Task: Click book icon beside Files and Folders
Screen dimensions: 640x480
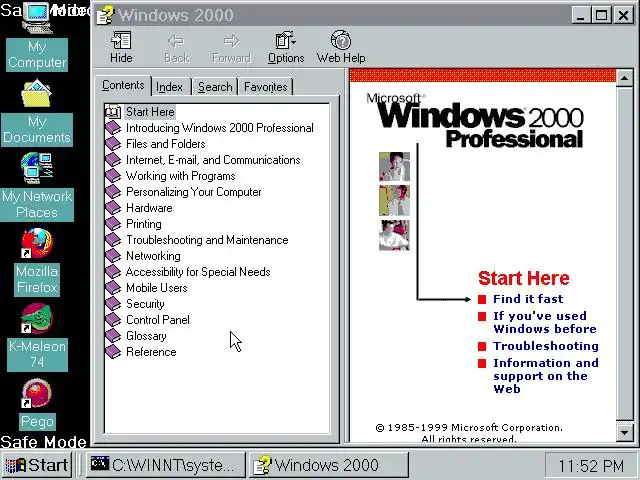Action: click(x=113, y=144)
